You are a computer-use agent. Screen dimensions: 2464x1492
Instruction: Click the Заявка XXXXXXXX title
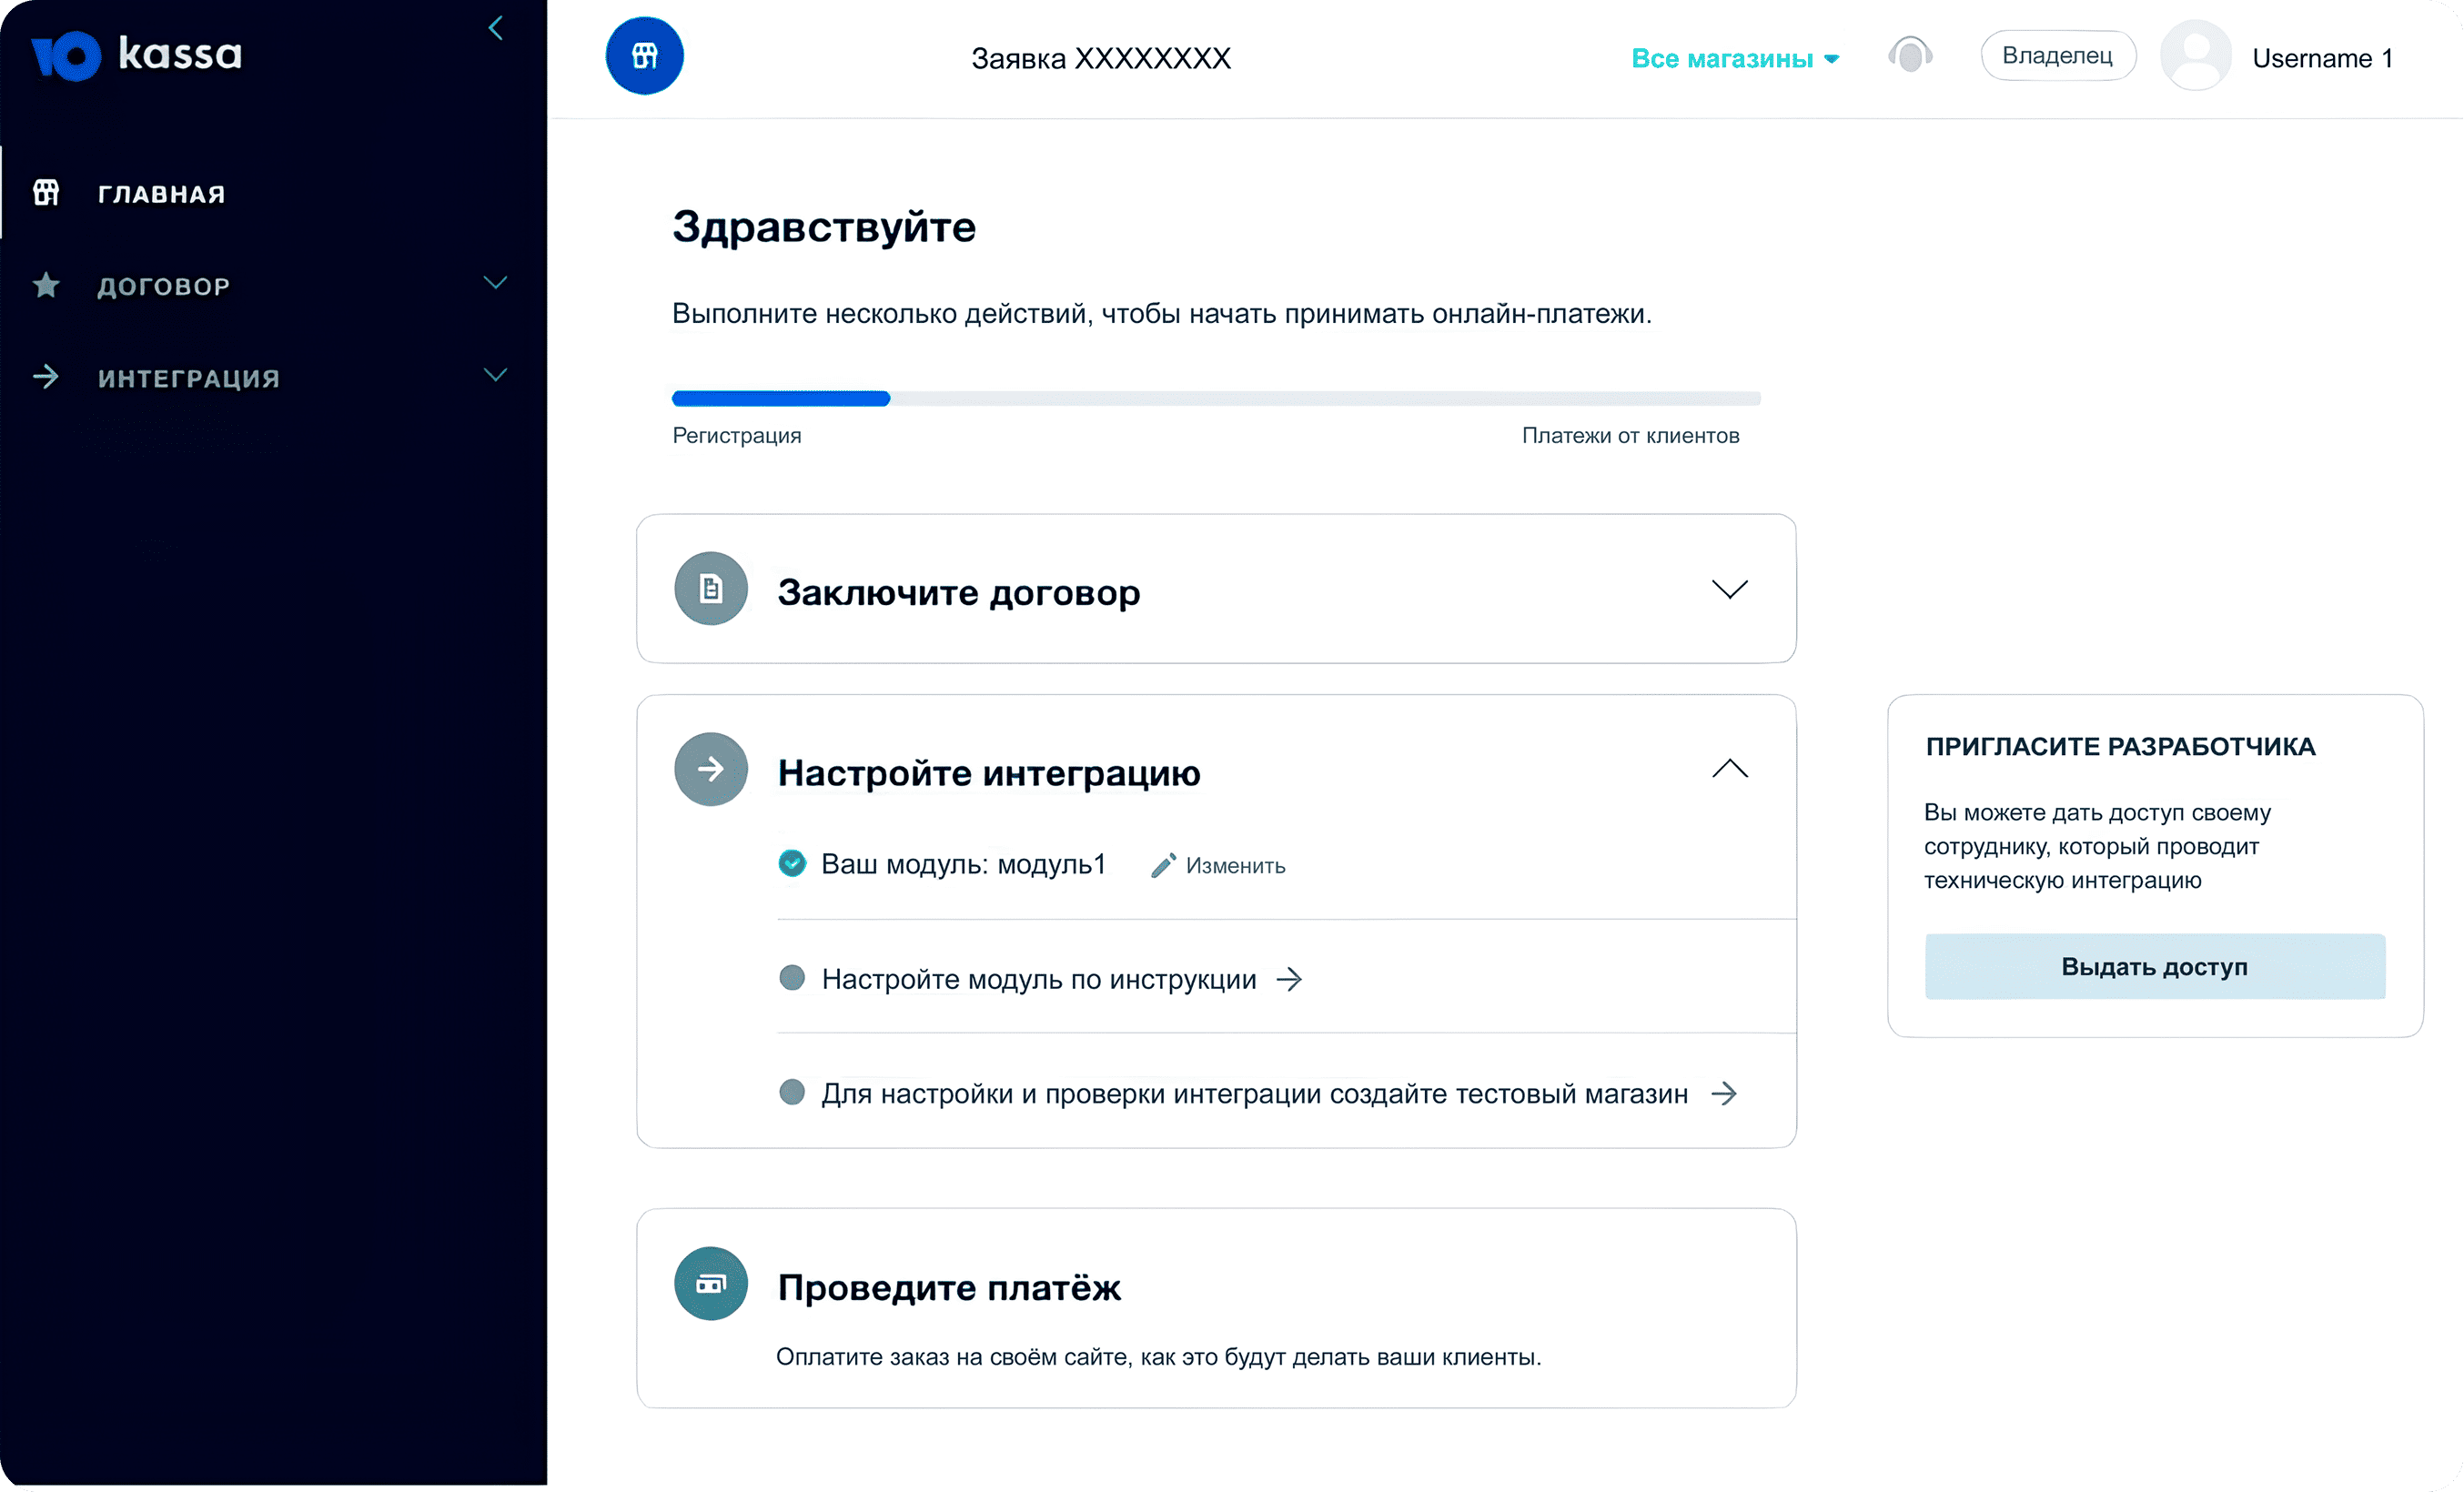pos(1101,58)
